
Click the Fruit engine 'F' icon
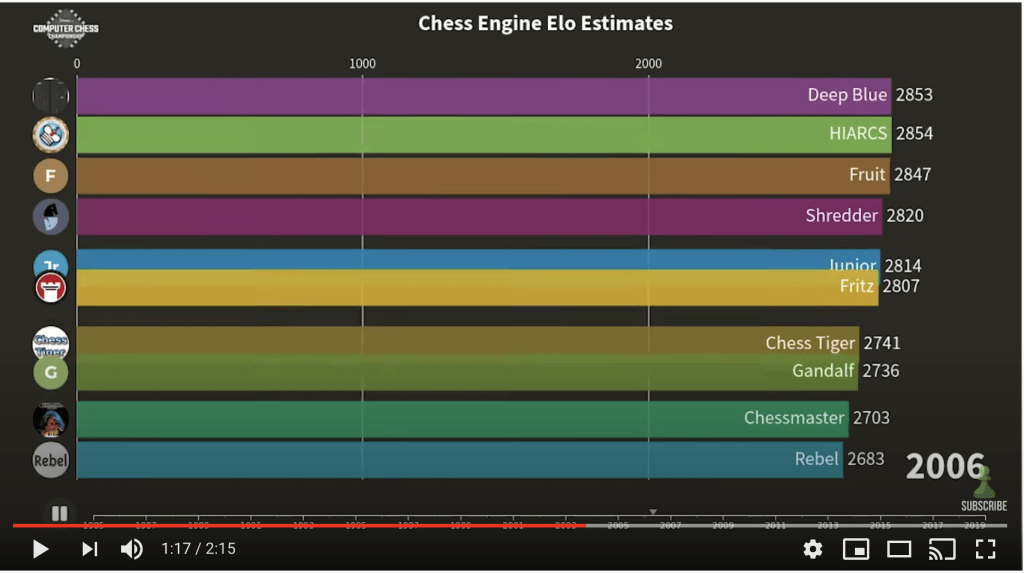click(51, 176)
